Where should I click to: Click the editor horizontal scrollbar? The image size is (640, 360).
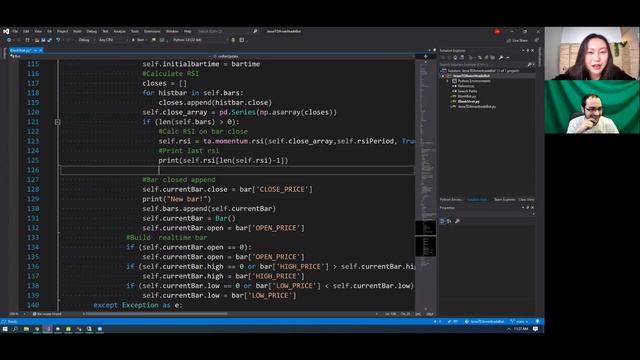(x=157, y=314)
